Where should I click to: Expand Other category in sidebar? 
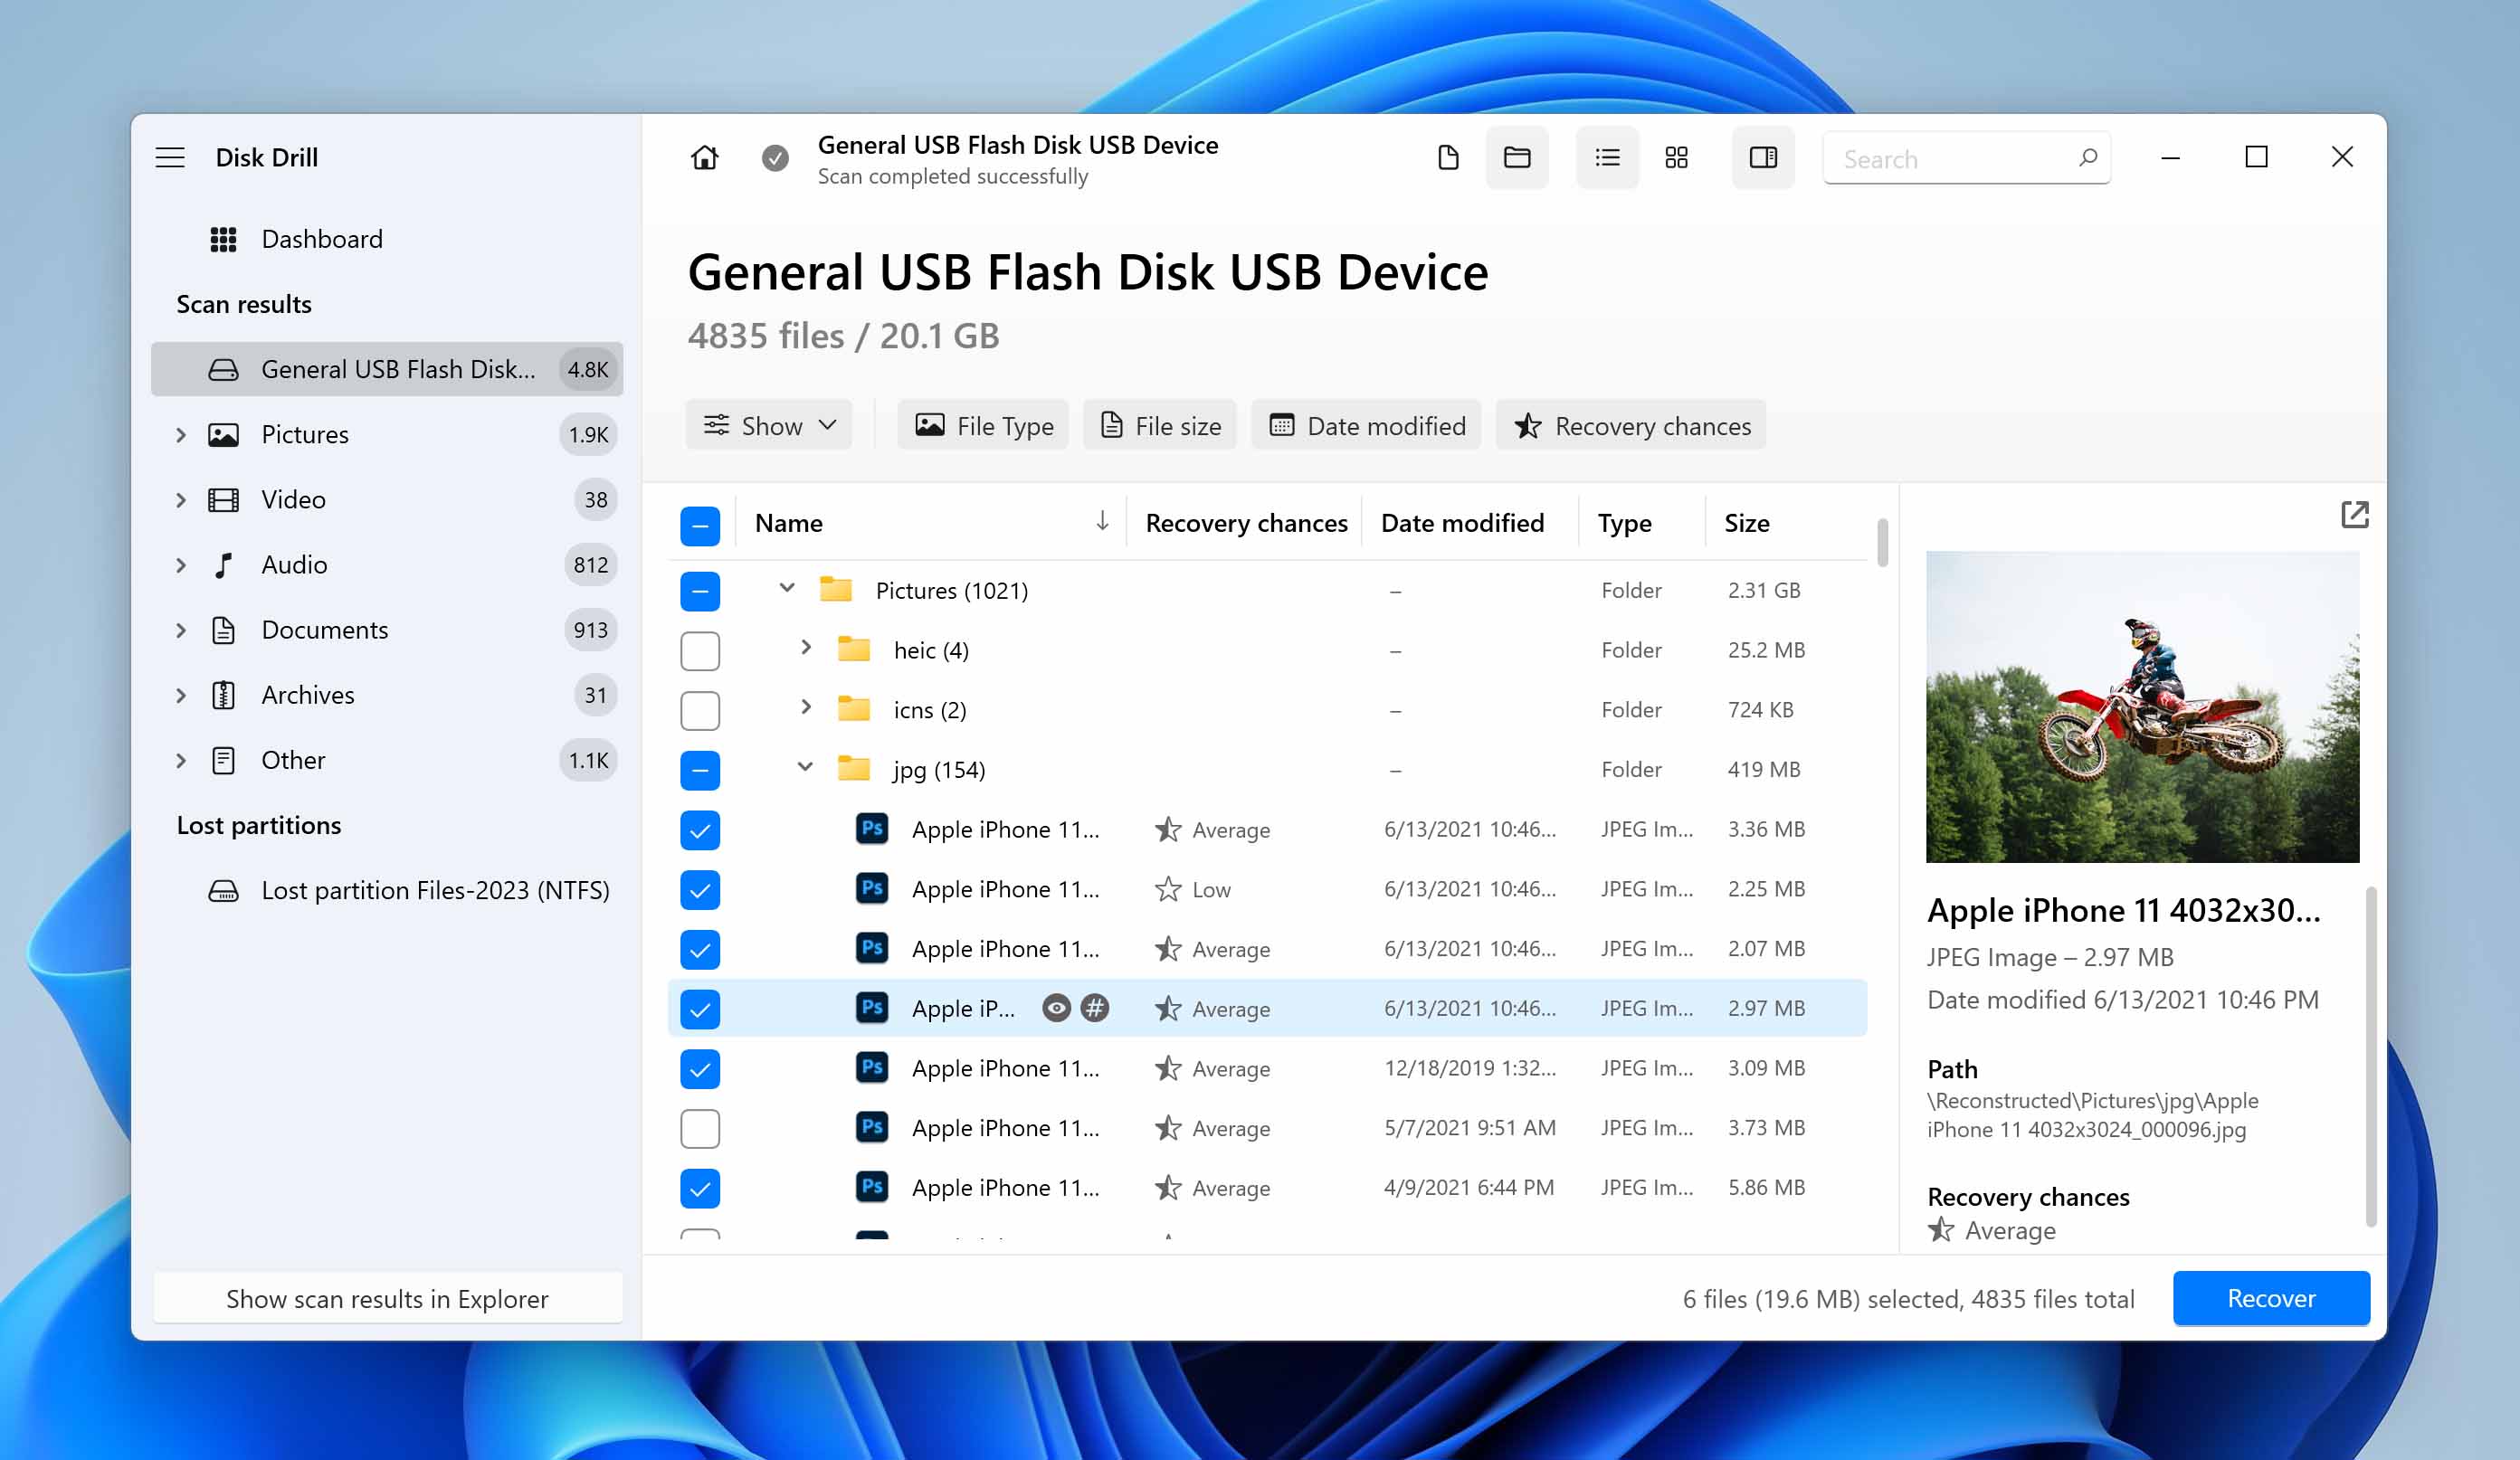pyautogui.click(x=181, y=760)
